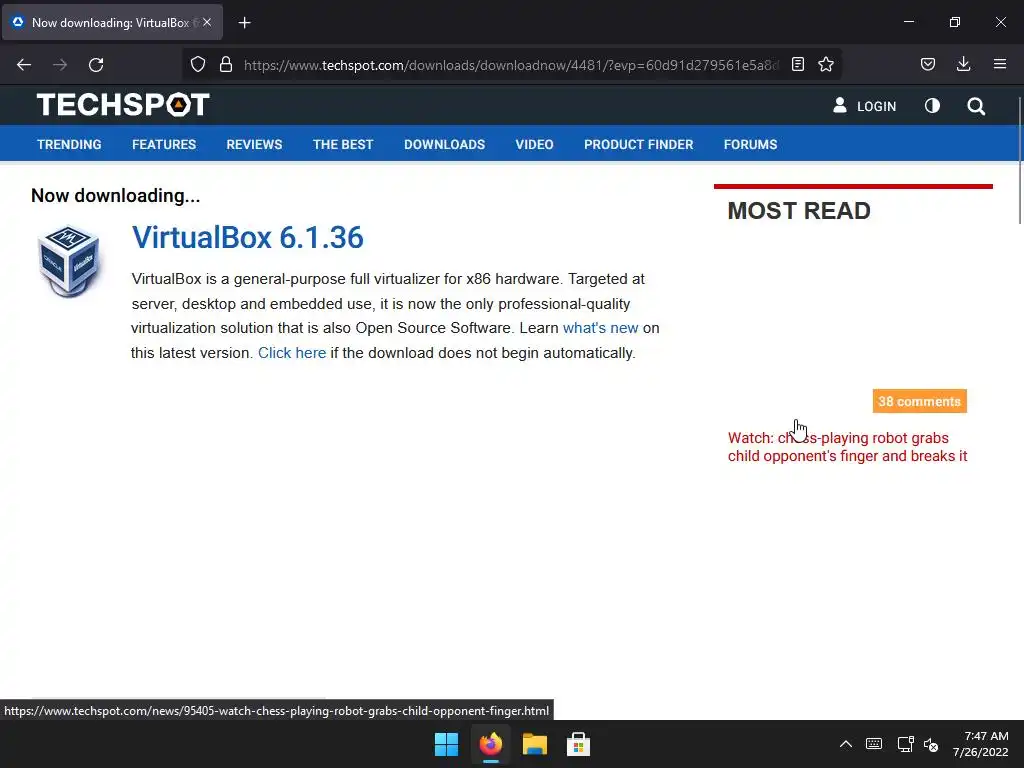This screenshot has height=768, width=1024.
Task: Open a new browser tab
Action: [x=244, y=23]
